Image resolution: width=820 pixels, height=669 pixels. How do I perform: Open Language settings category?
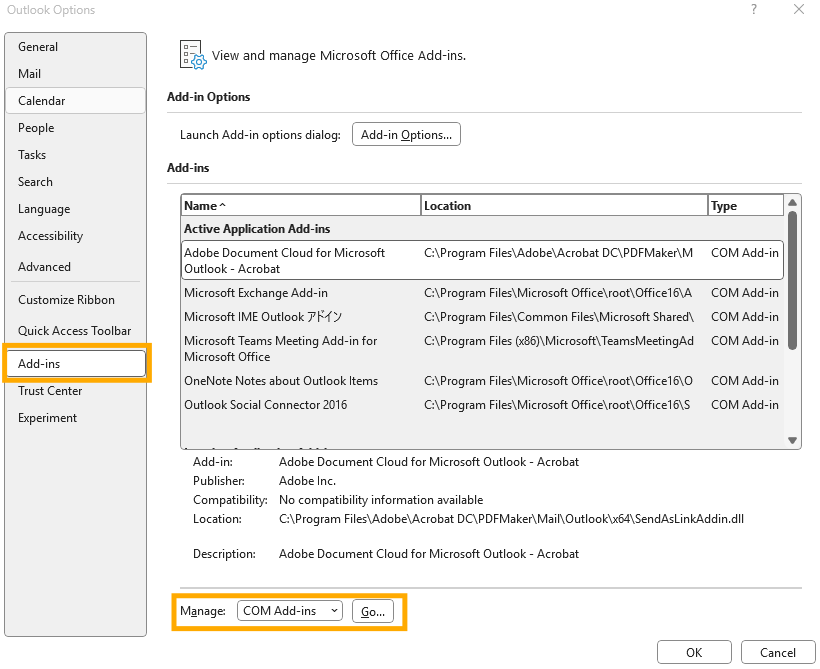tap(75, 209)
